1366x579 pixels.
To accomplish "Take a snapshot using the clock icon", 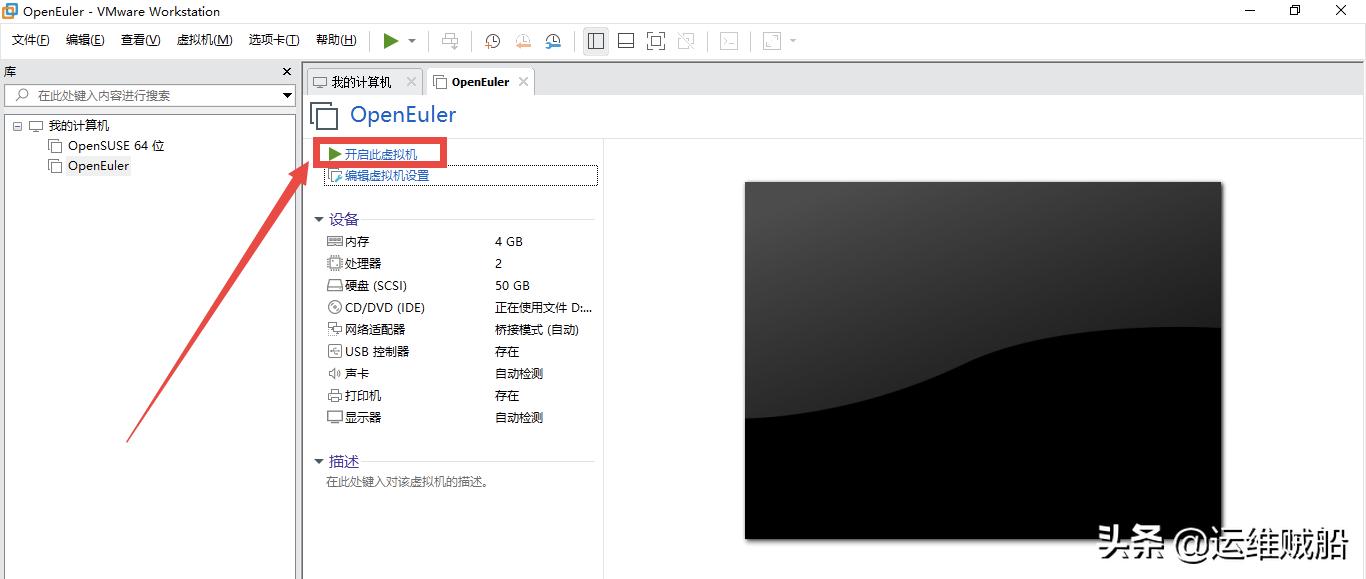I will (493, 41).
